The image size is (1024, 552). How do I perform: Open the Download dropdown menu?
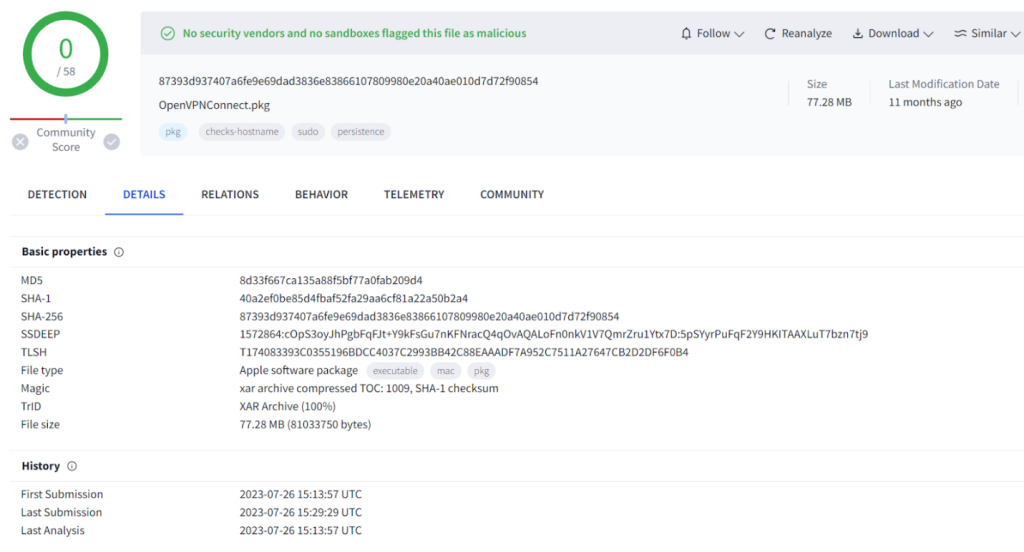pyautogui.click(x=929, y=34)
